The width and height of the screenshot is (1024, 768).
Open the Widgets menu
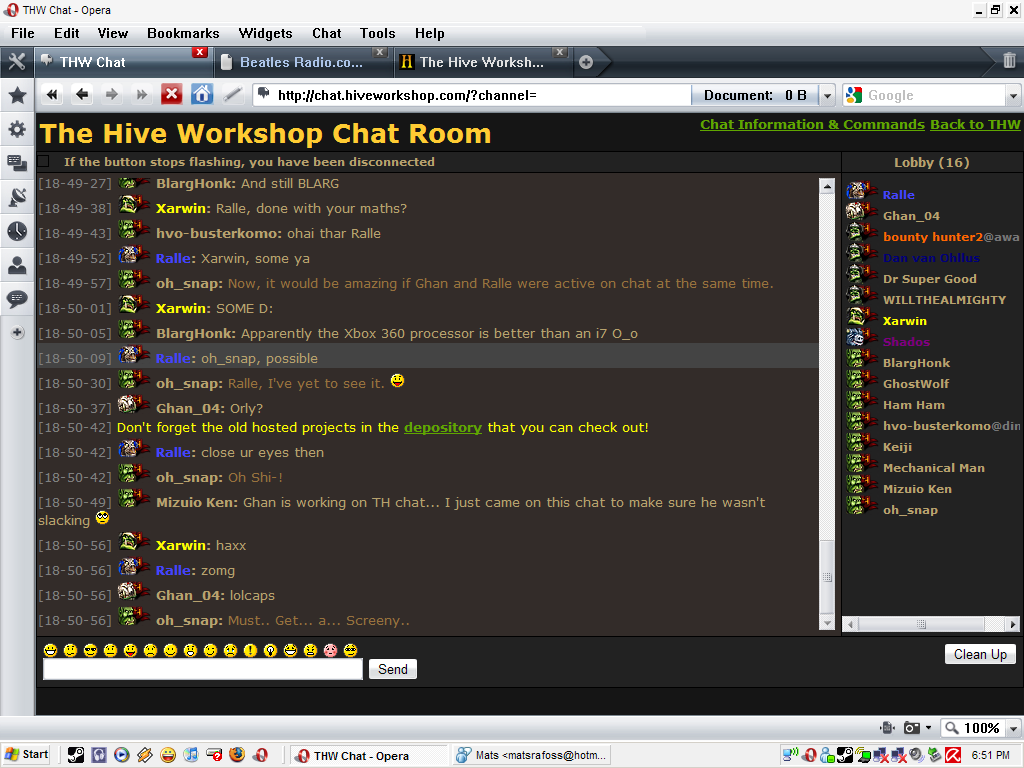[x=265, y=33]
